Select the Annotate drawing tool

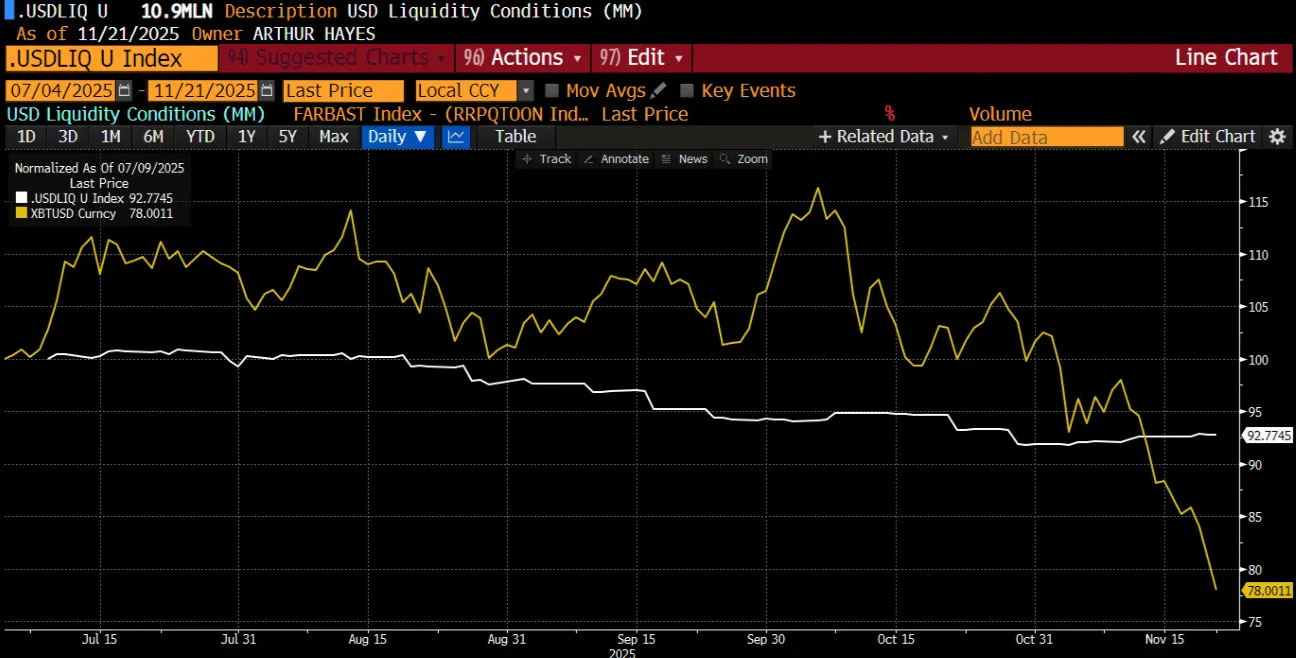(x=616, y=159)
